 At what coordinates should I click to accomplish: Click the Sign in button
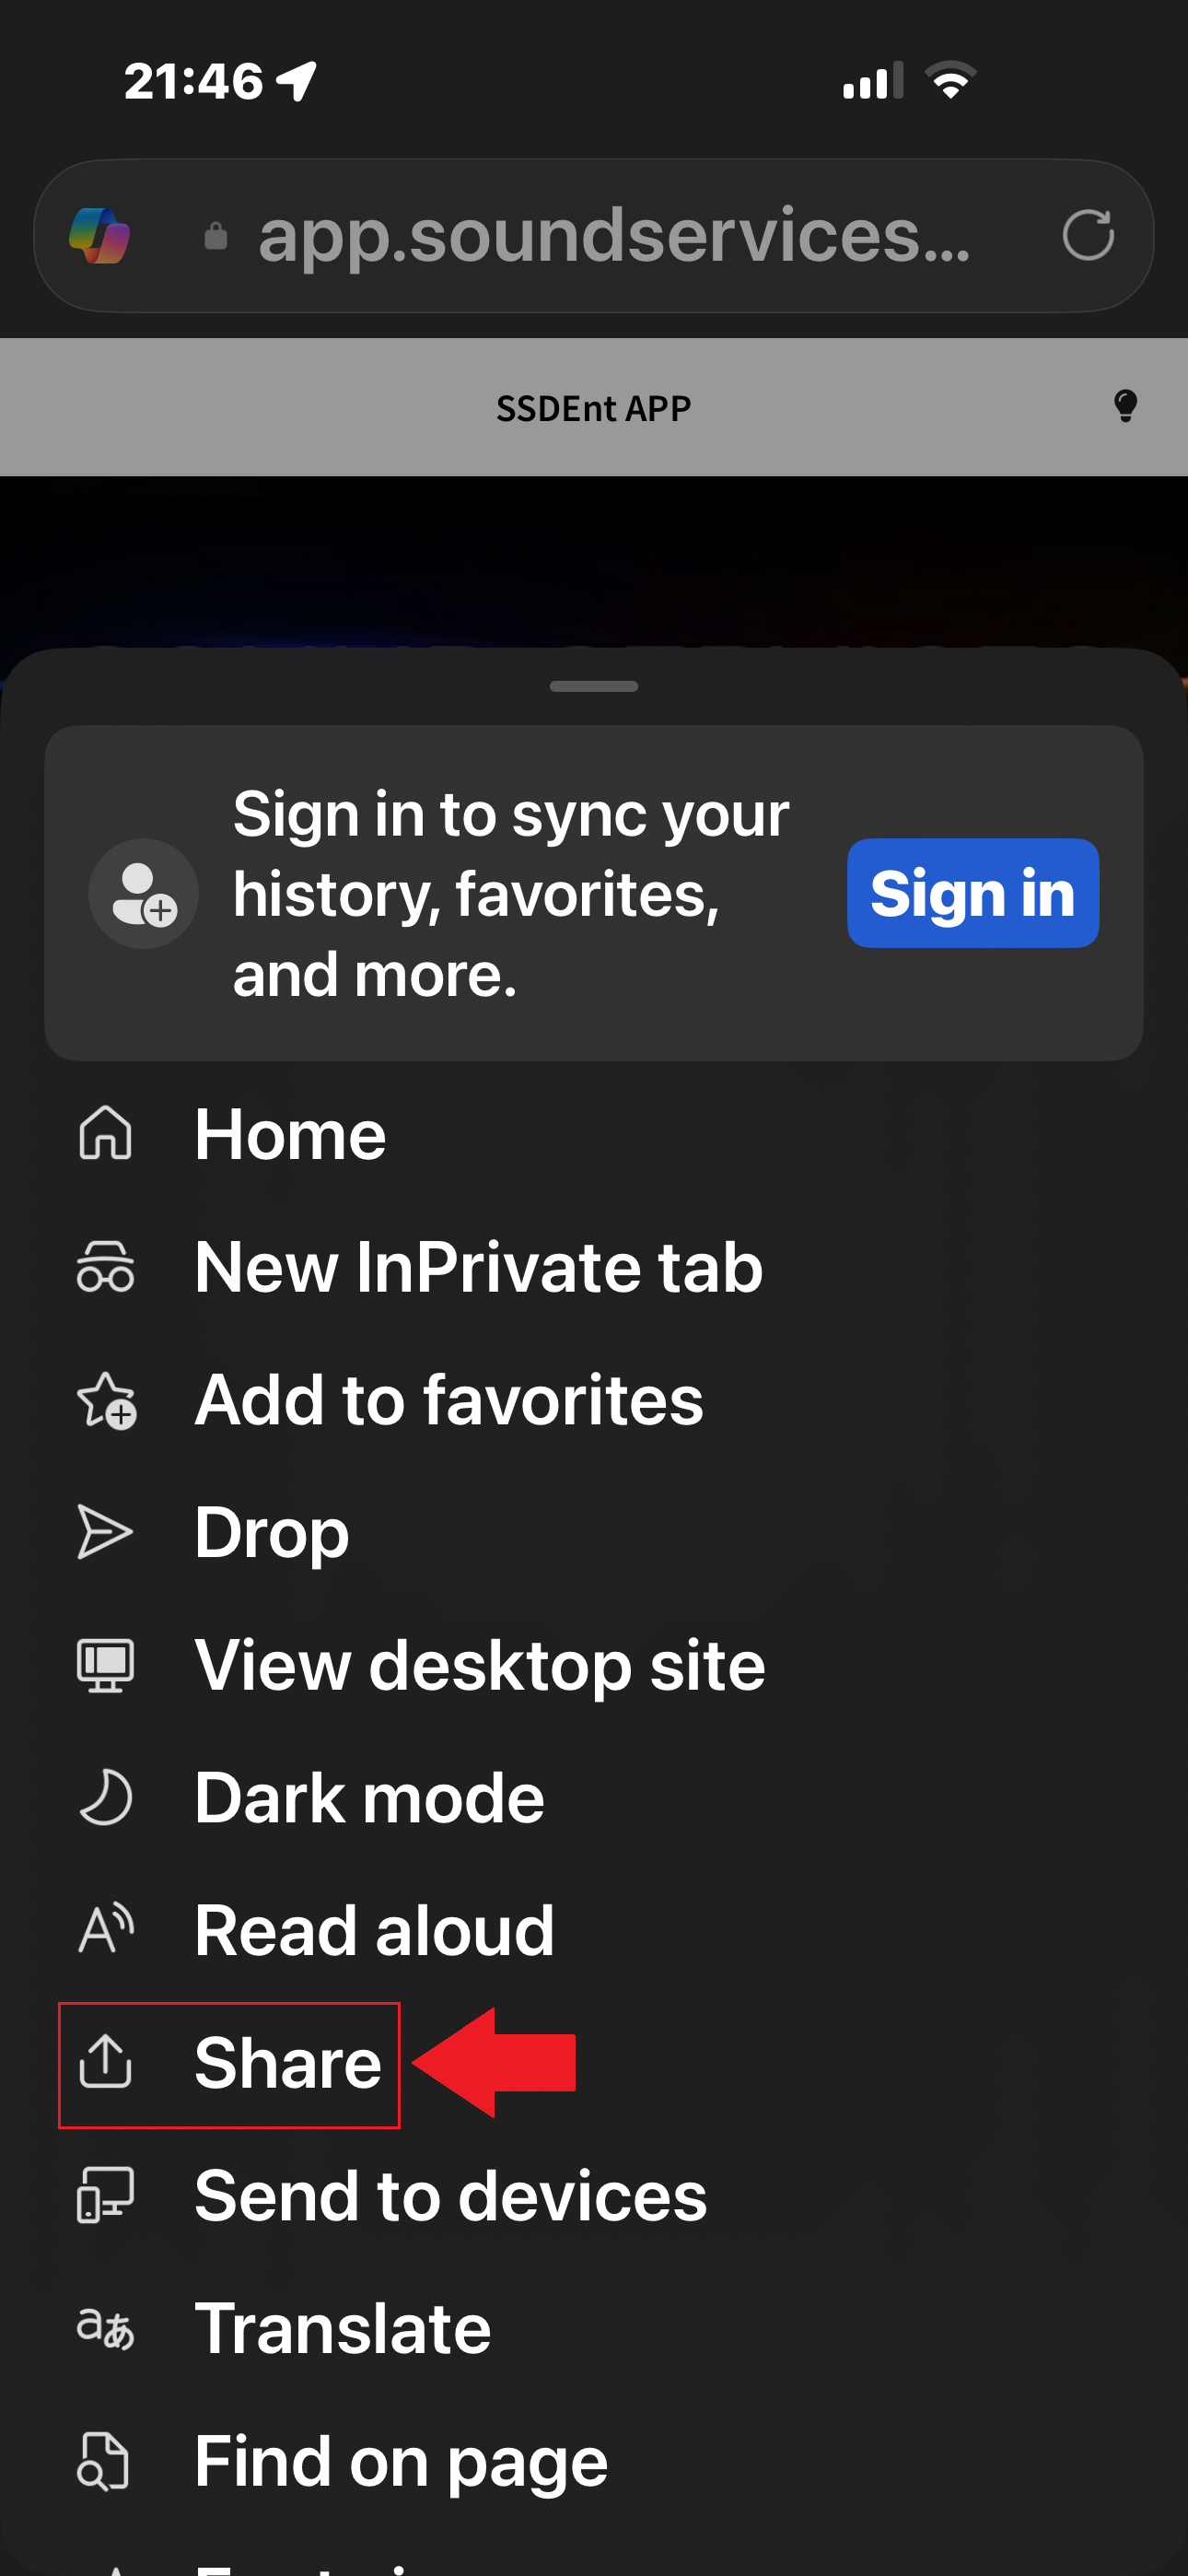tap(973, 893)
